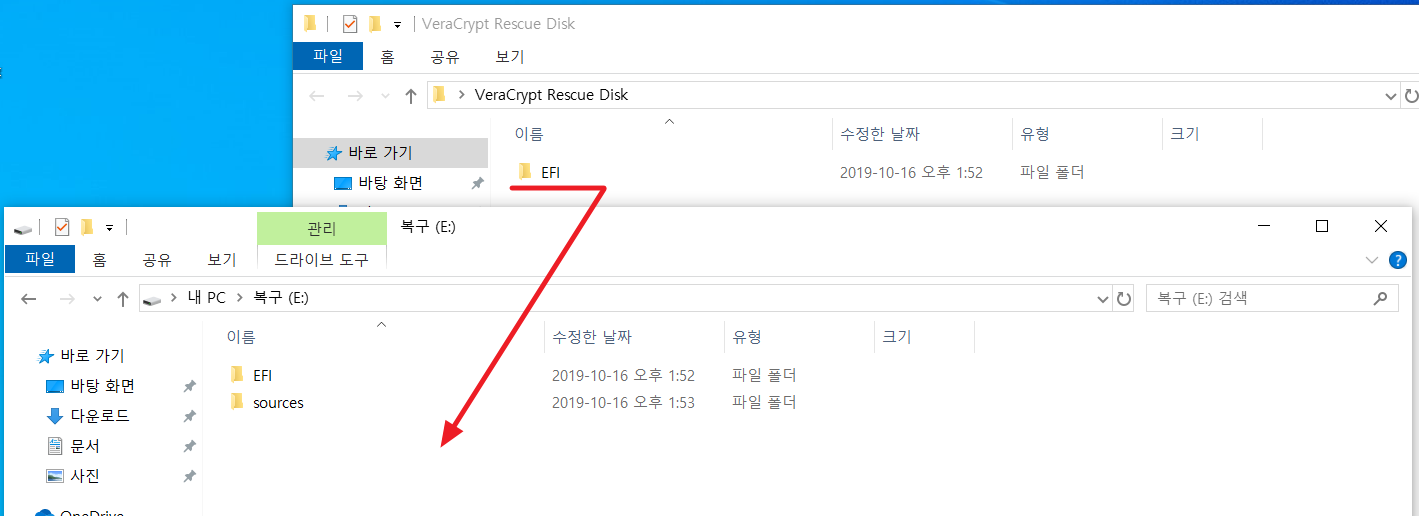The image size is (1419, 516).
Task: Select 바로 가기 in the 복구 (E:) navigation pane
Action: (92, 356)
